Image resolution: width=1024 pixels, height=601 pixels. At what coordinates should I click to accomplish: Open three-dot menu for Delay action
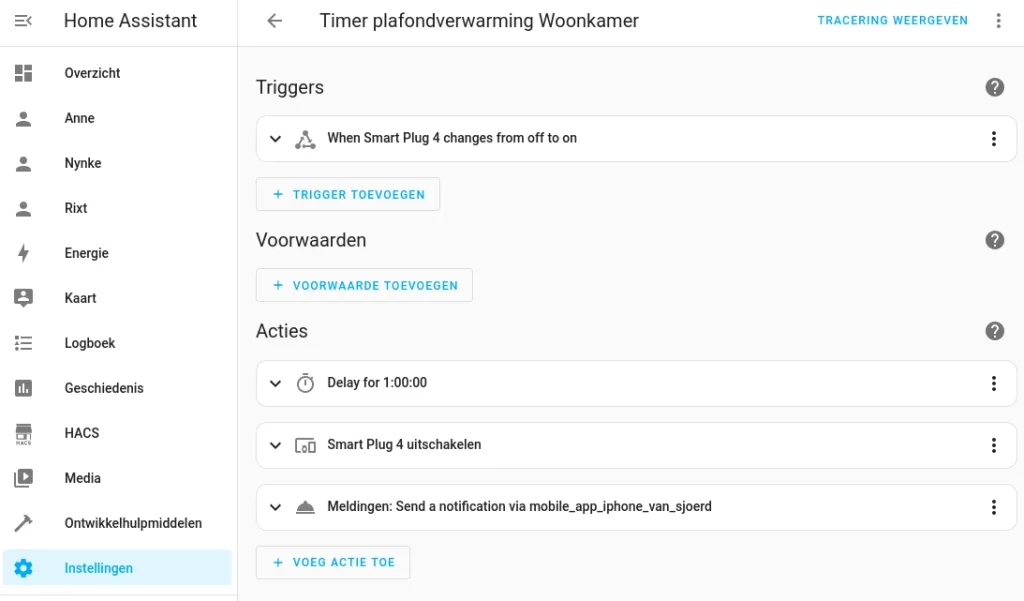pyautogui.click(x=993, y=383)
